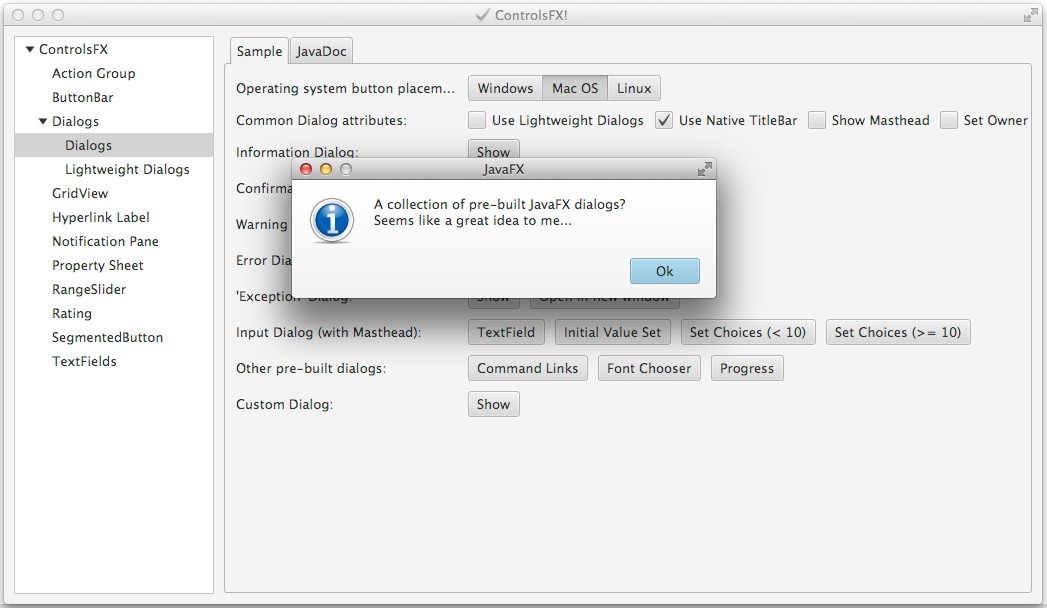Close the JavaFX dialog with red button
1047x608 pixels.
(306, 170)
